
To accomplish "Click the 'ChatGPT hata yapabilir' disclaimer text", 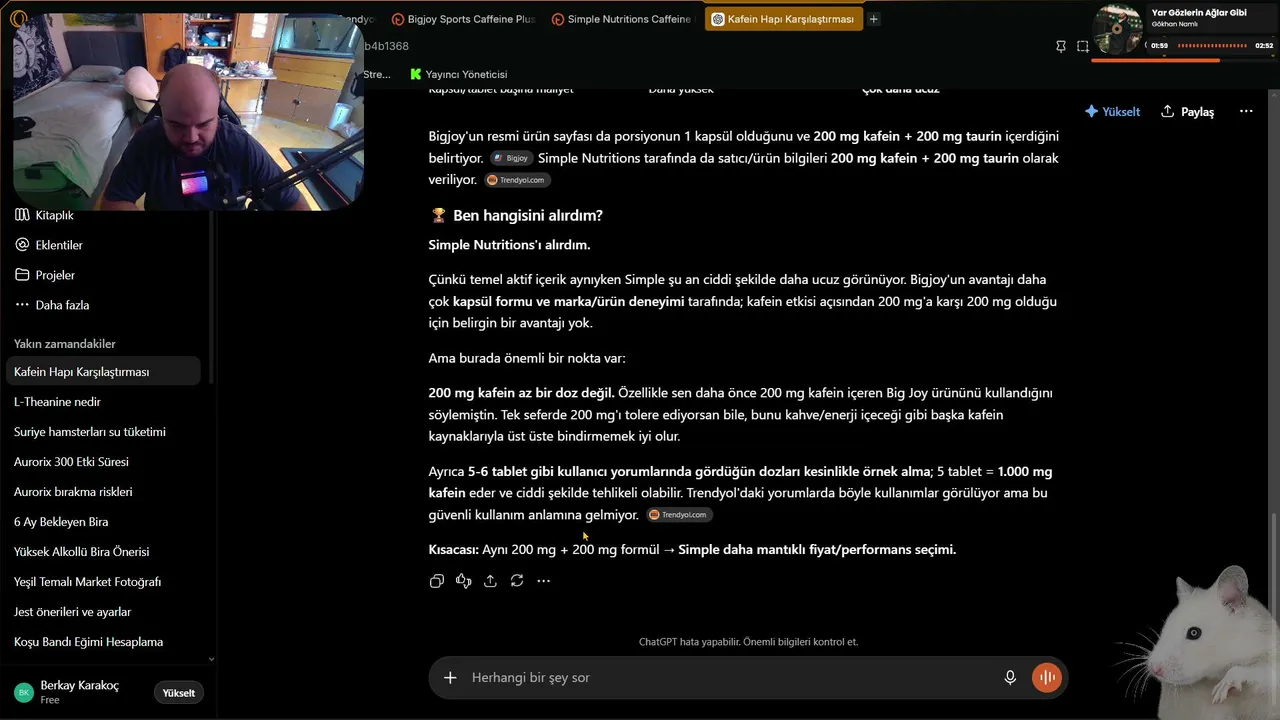I will click(748, 642).
